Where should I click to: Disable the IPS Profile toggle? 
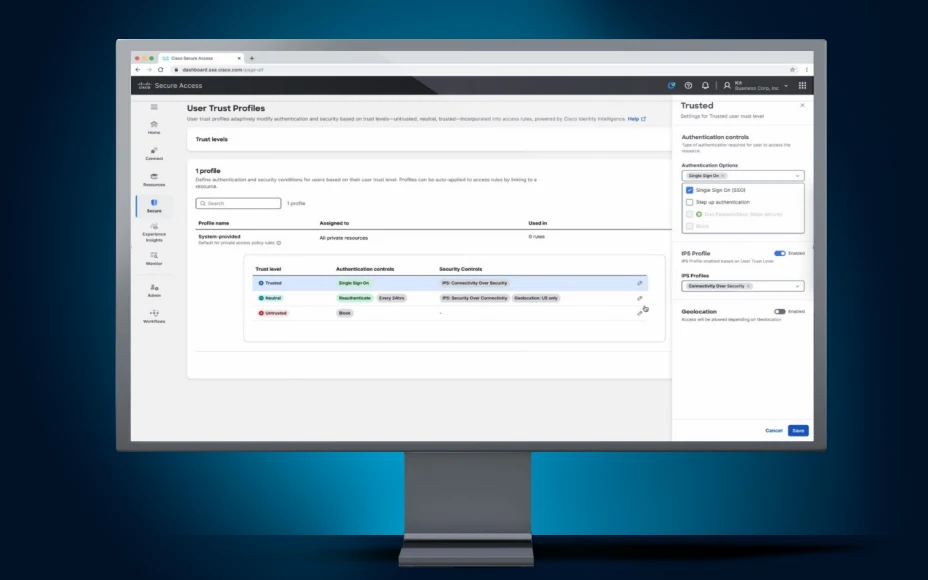click(779, 253)
